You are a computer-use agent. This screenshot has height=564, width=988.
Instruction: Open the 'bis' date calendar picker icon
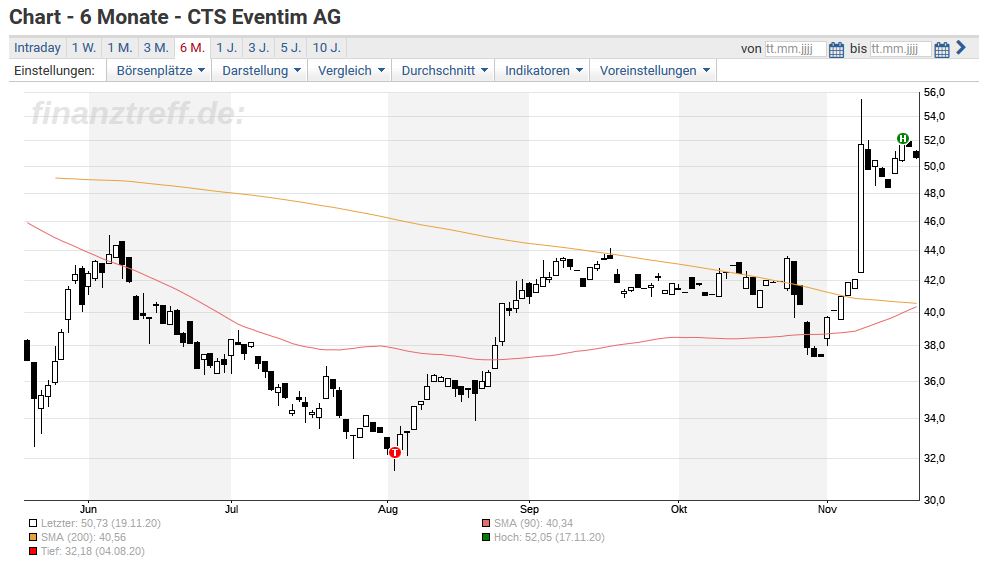click(941, 50)
